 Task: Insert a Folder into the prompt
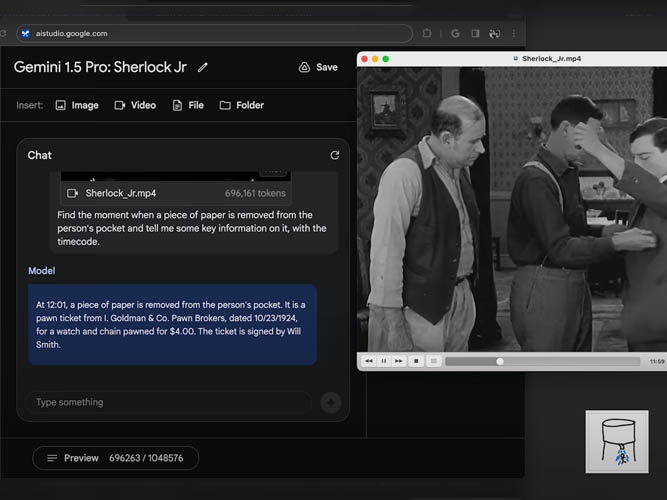coord(241,105)
